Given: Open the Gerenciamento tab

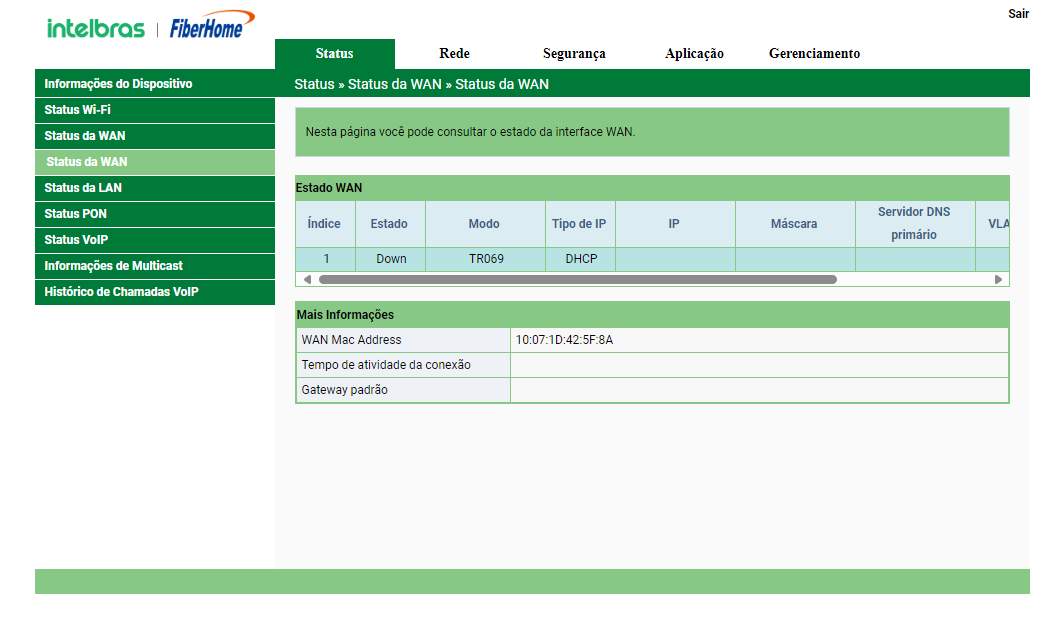Looking at the screenshot, I should [815, 54].
